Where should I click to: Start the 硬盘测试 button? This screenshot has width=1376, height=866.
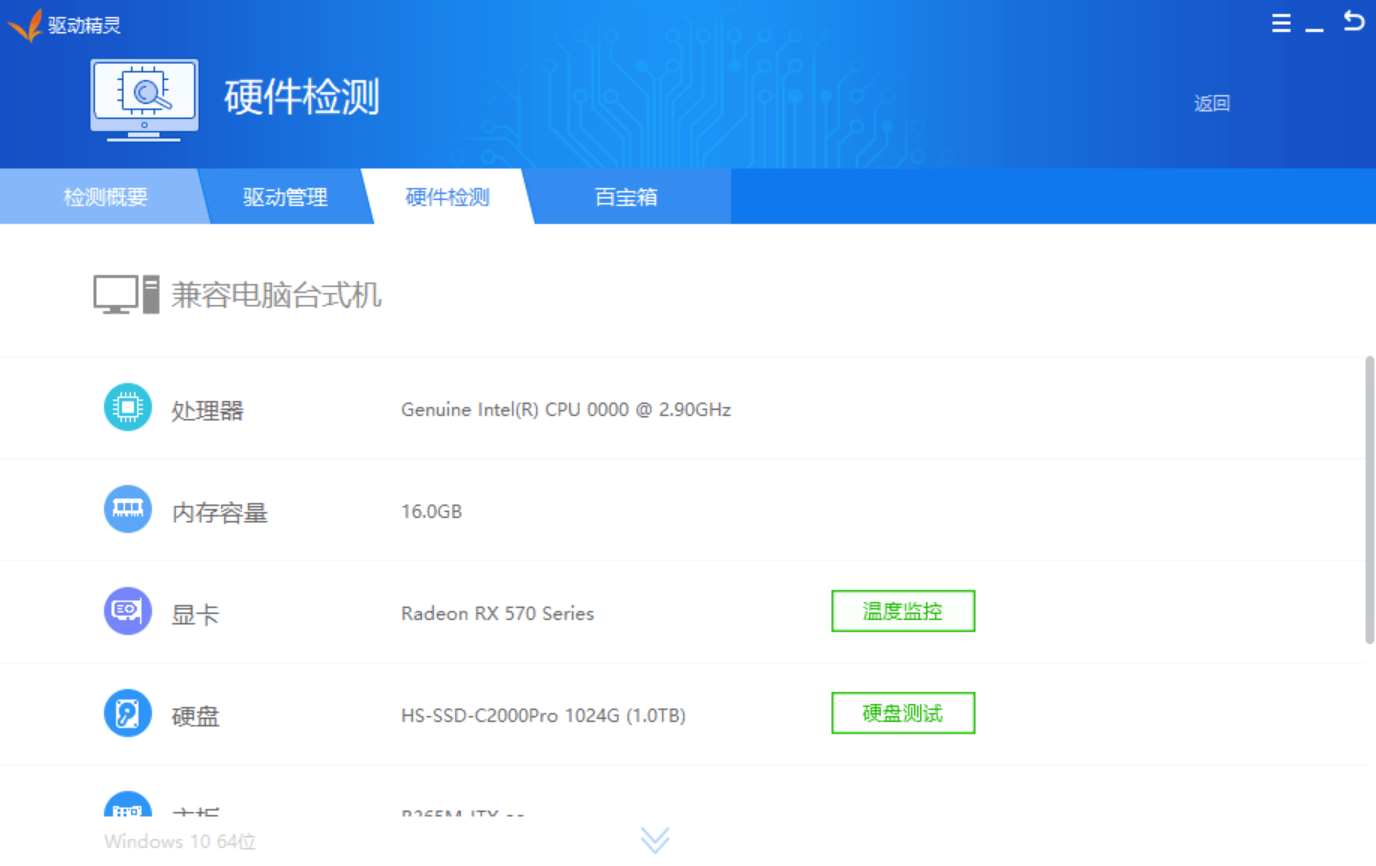pyautogui.click(x=903, y=713)
